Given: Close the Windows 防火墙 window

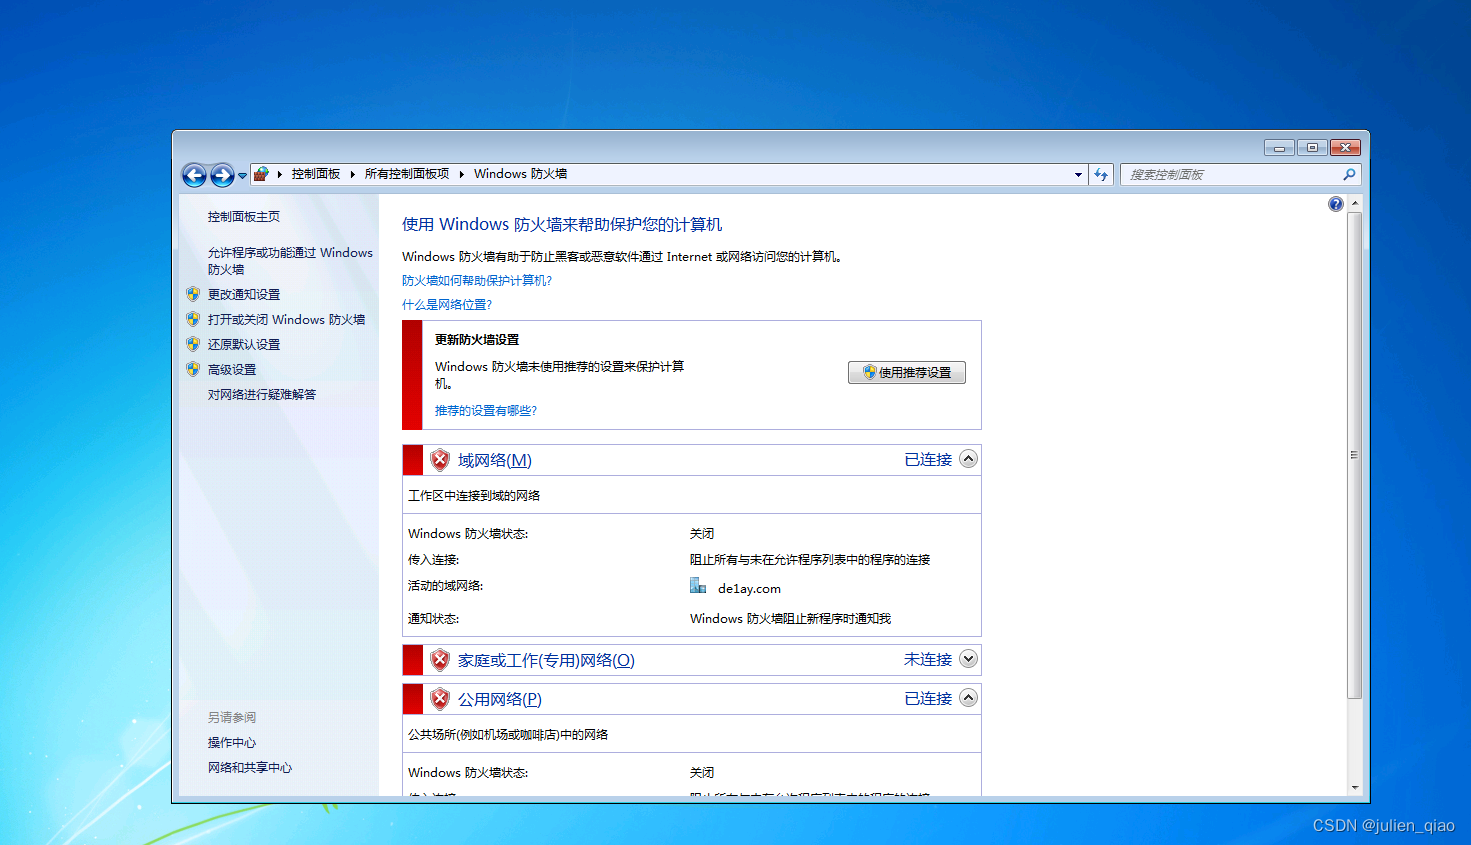Looking at the screenshot, I should click(x=1345, y=148).
